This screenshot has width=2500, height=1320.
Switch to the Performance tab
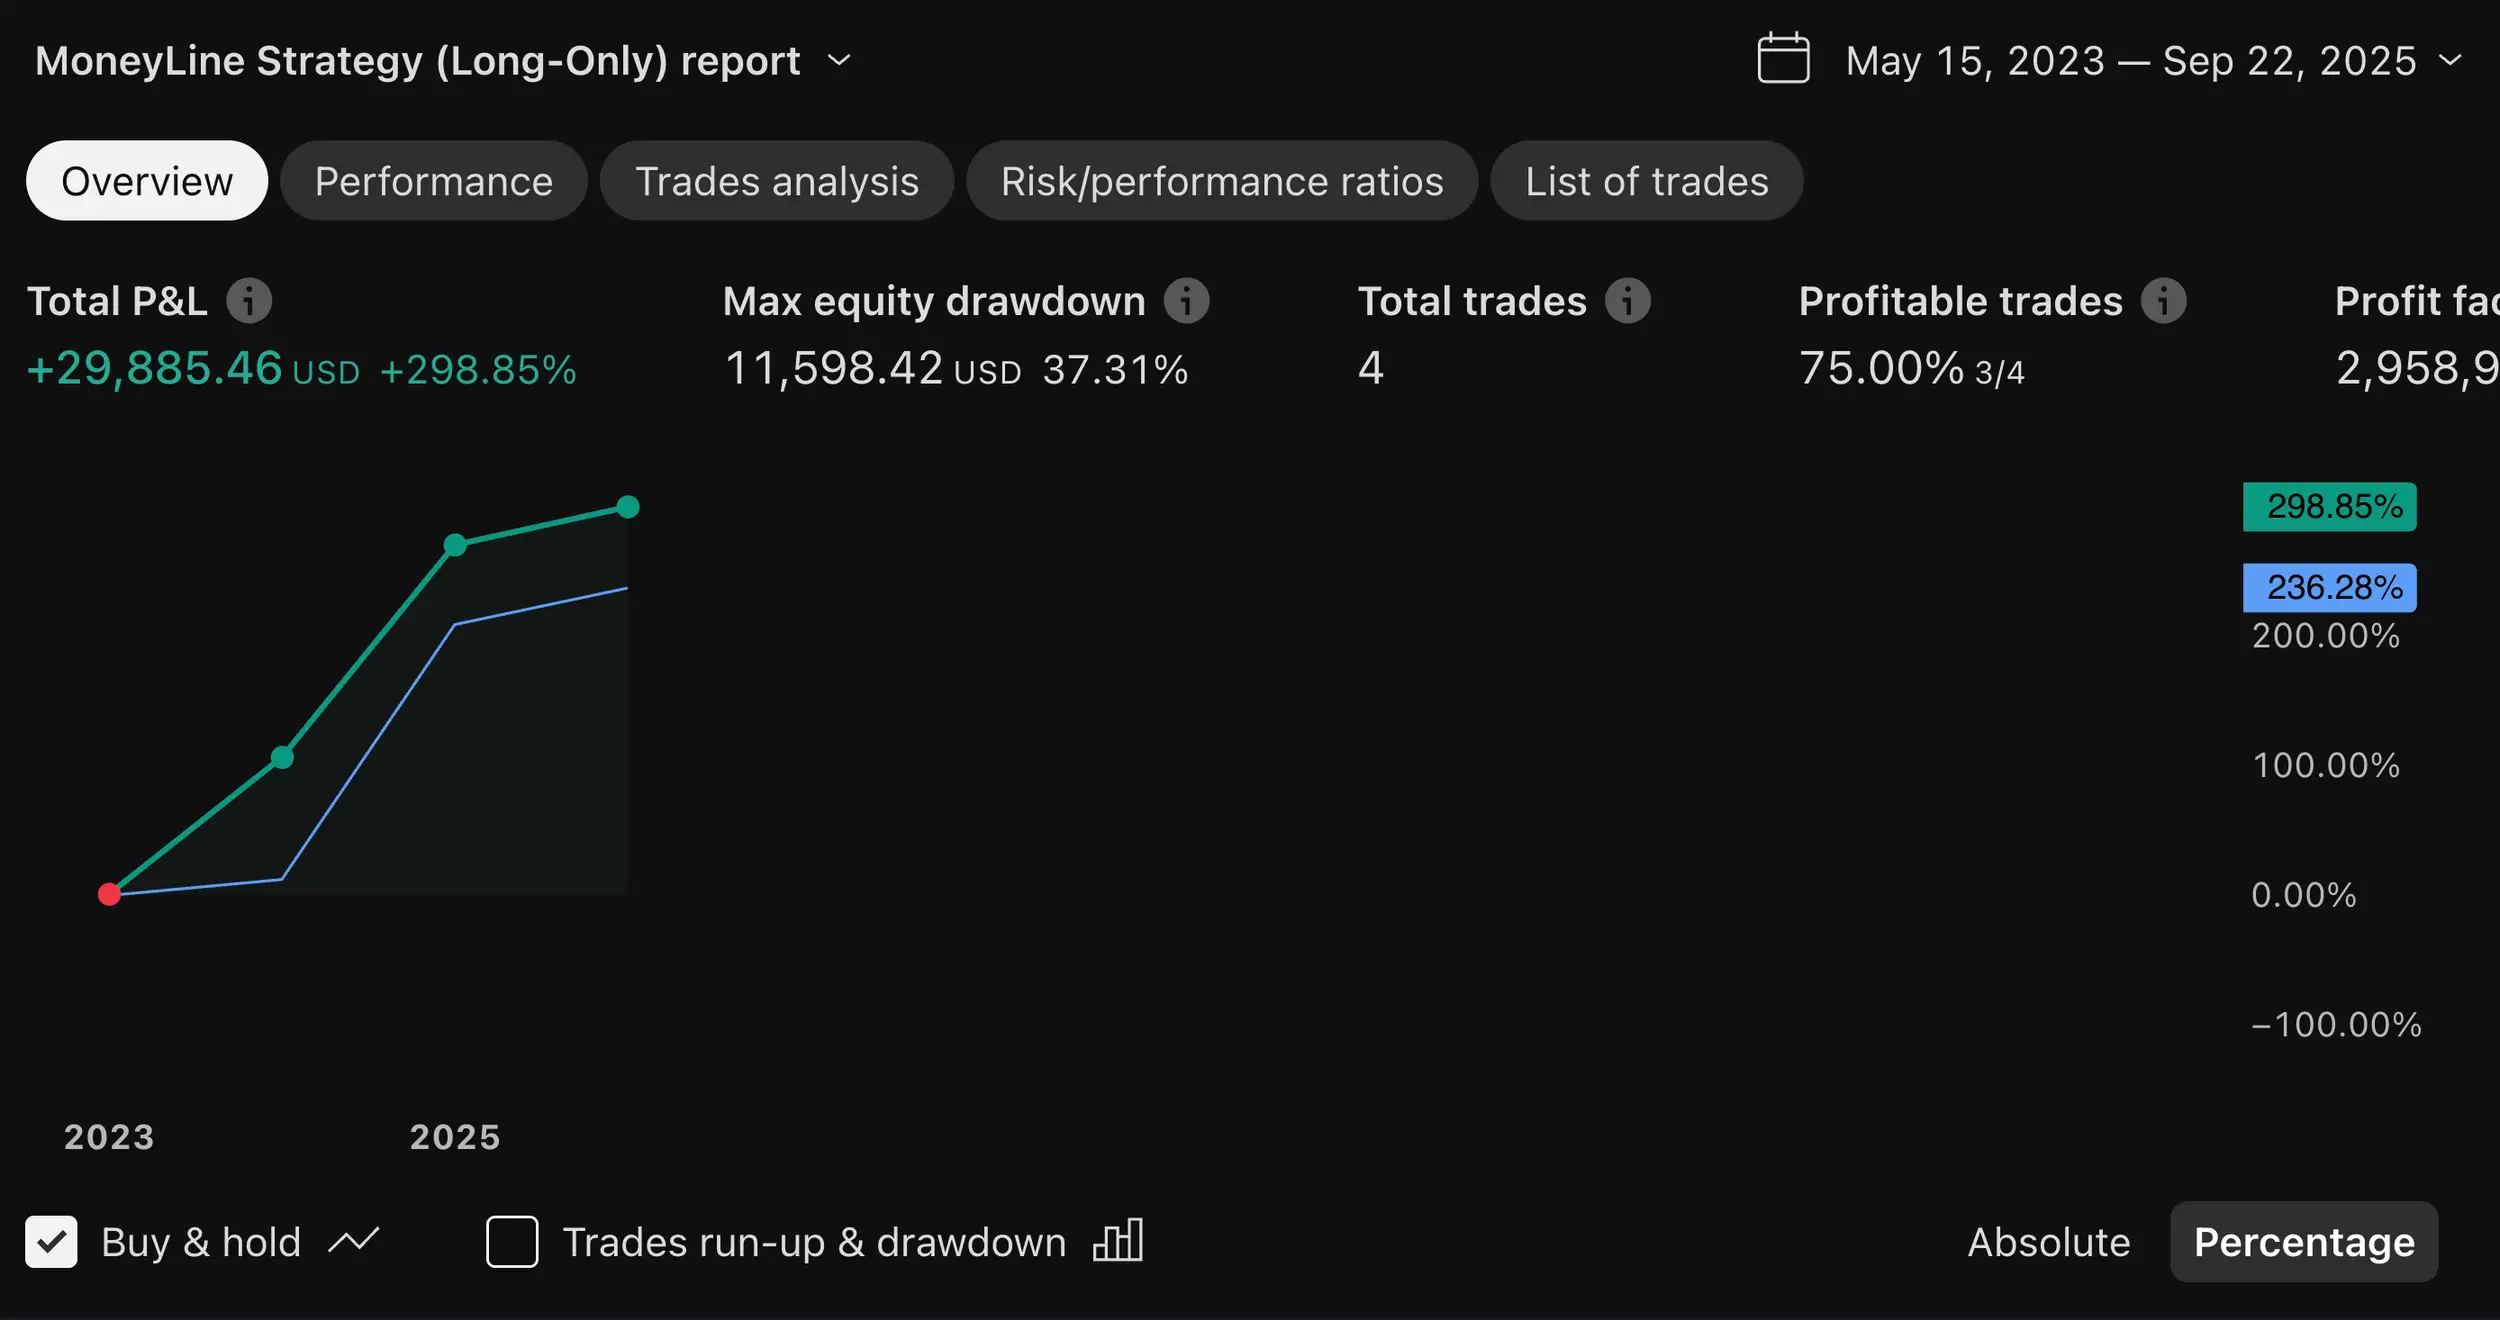click(433, 181)
